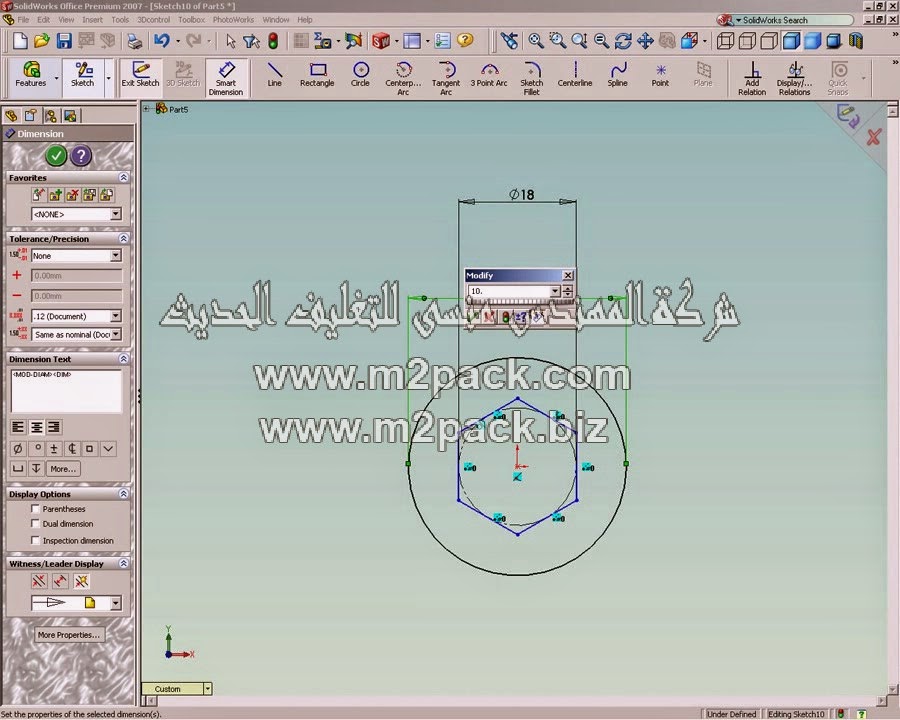Click the Smart Dimension tool
Screen dimensions: 900x720
coord(226,78)
